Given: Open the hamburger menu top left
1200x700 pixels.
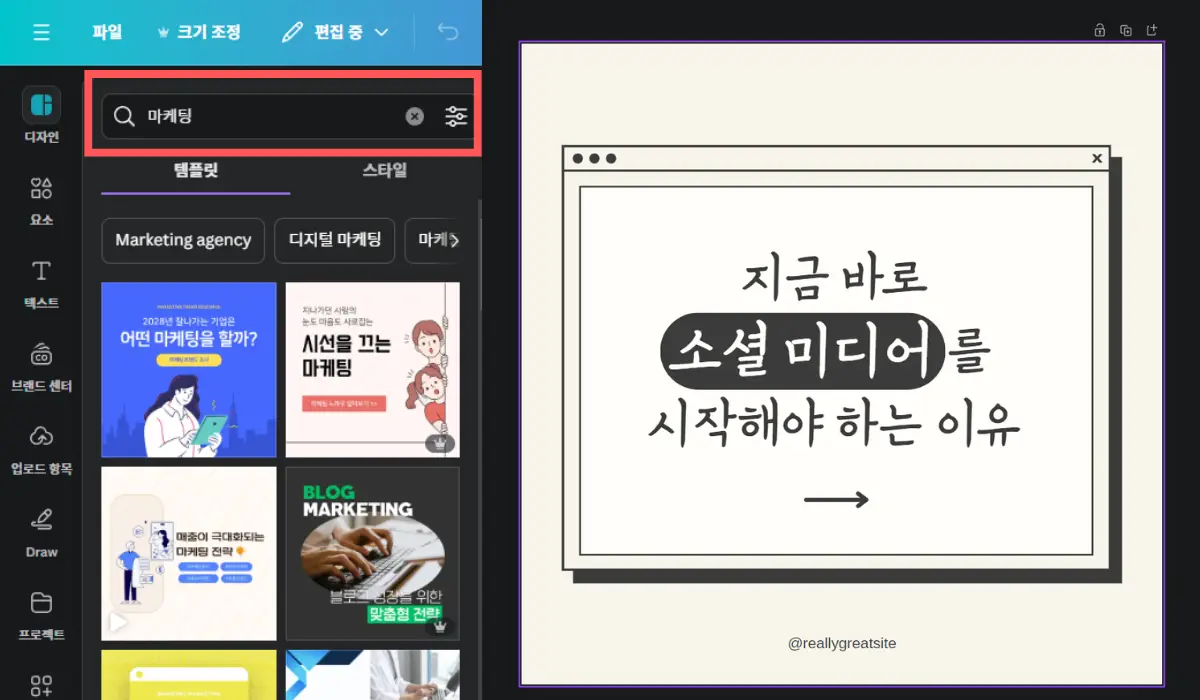Looking at the screenshot, I should [41, 31].
